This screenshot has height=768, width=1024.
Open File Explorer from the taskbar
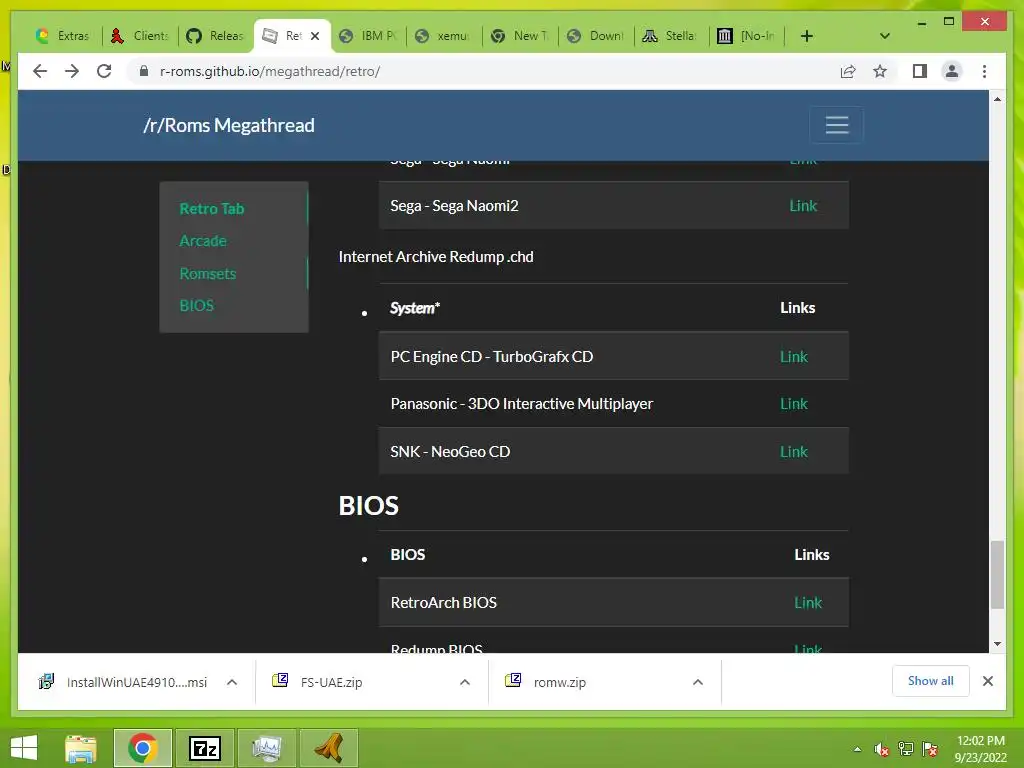(x=81, y=748)
